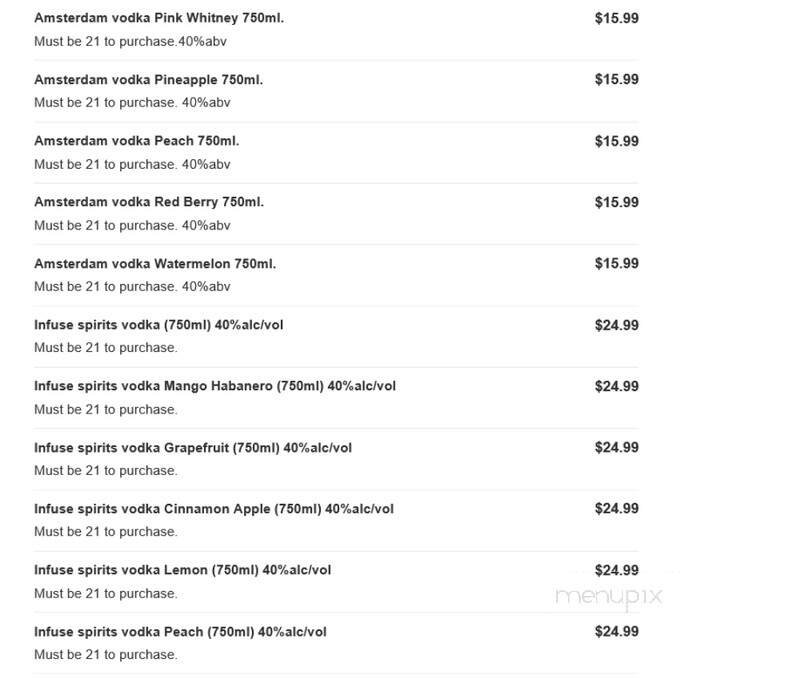
Task: Click Amsterdam vodka Peach 750ml title
Action: tap(136, 141)
